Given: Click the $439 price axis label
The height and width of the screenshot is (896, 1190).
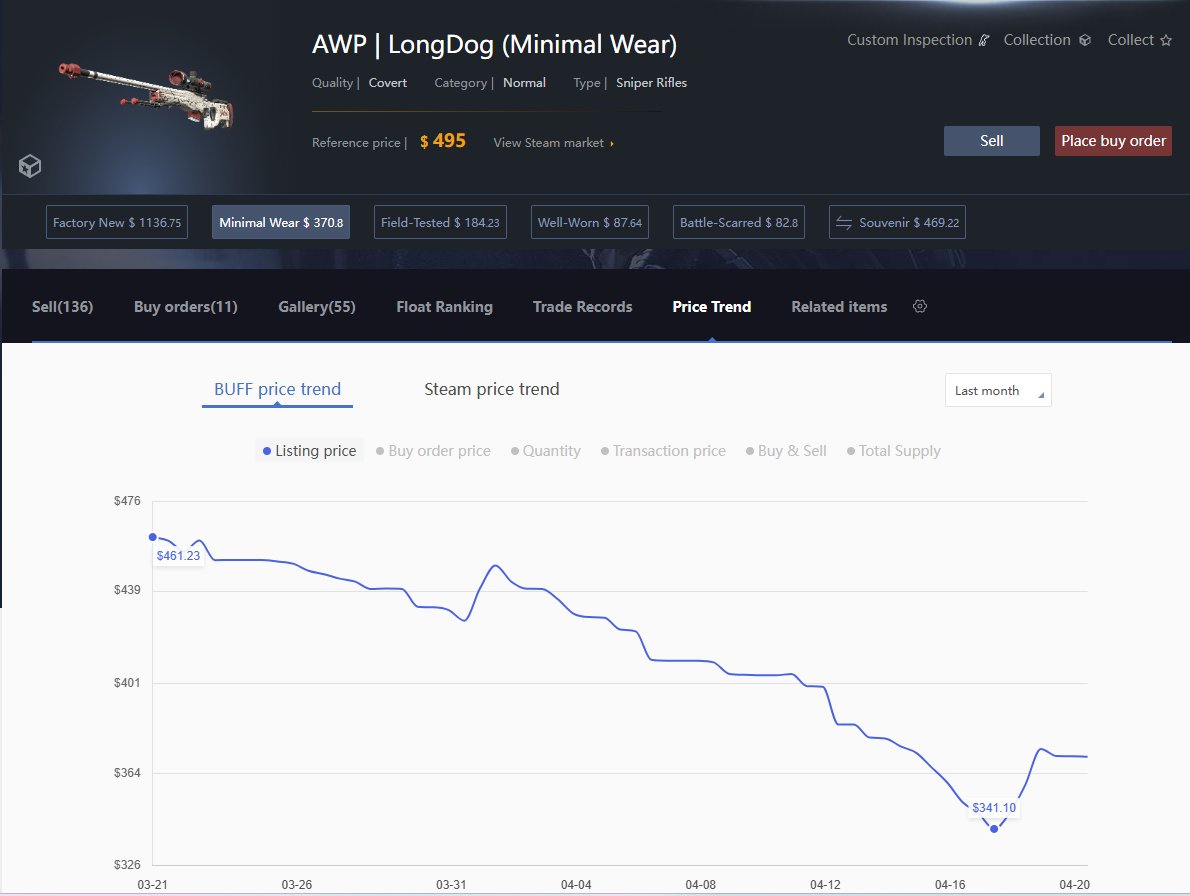Looking at the screenshot, I should [x=127, y=589].
